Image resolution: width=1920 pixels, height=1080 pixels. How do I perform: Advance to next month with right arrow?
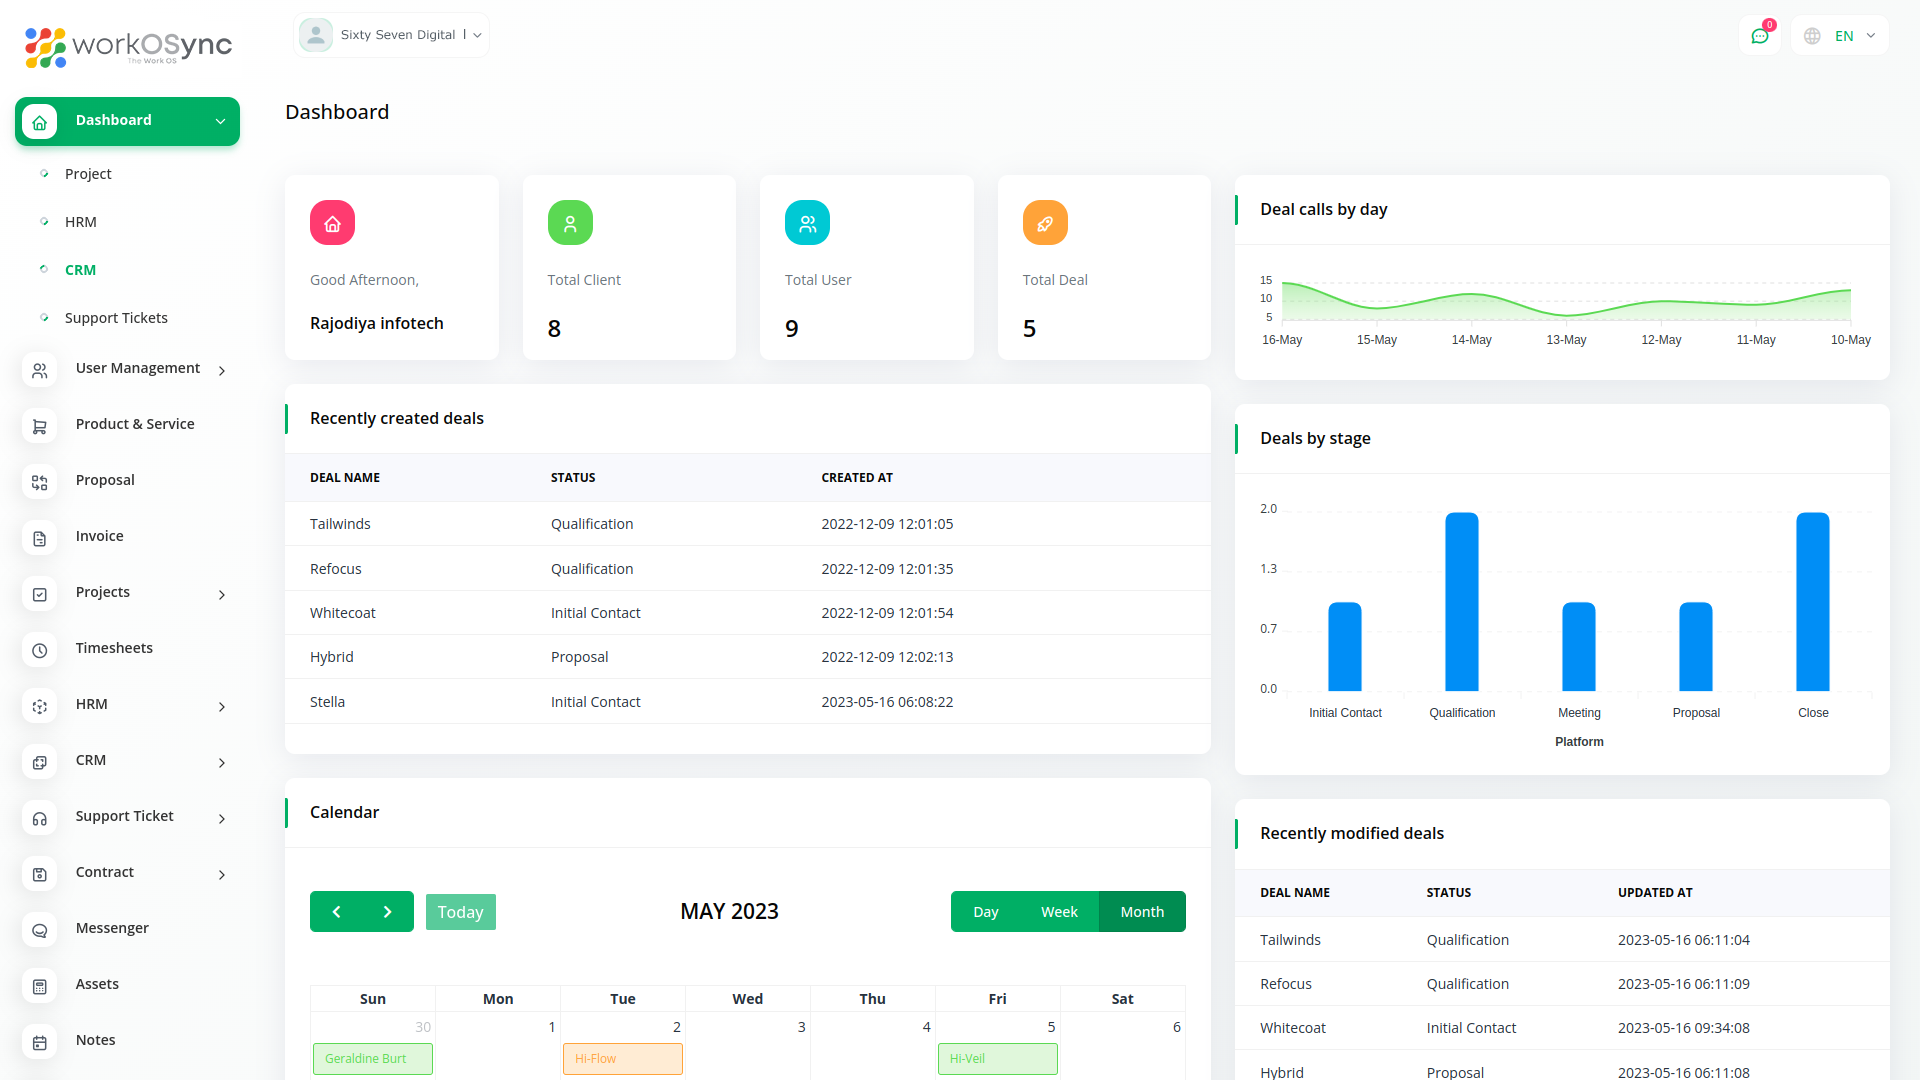coord(388,911)
